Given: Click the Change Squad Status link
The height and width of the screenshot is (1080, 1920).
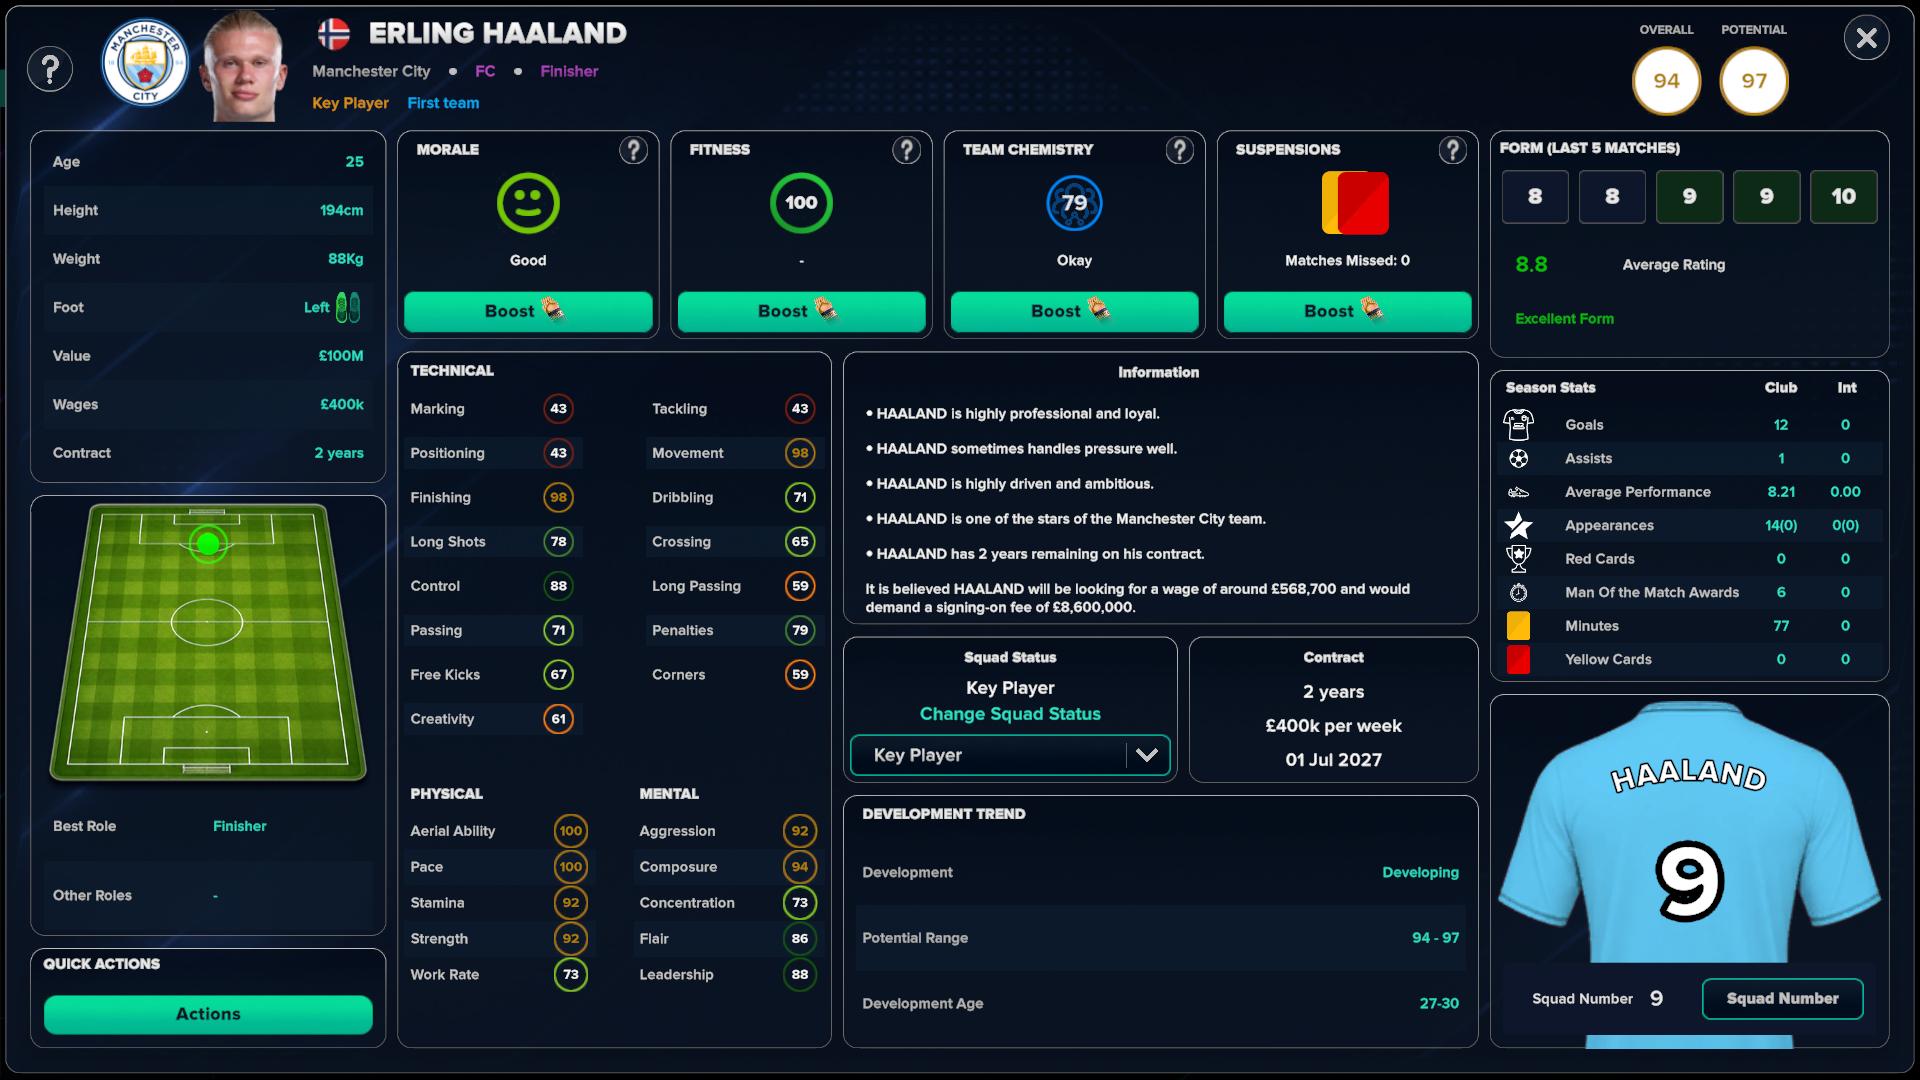Looking at the screenshot, I should tap(1010, 714).
